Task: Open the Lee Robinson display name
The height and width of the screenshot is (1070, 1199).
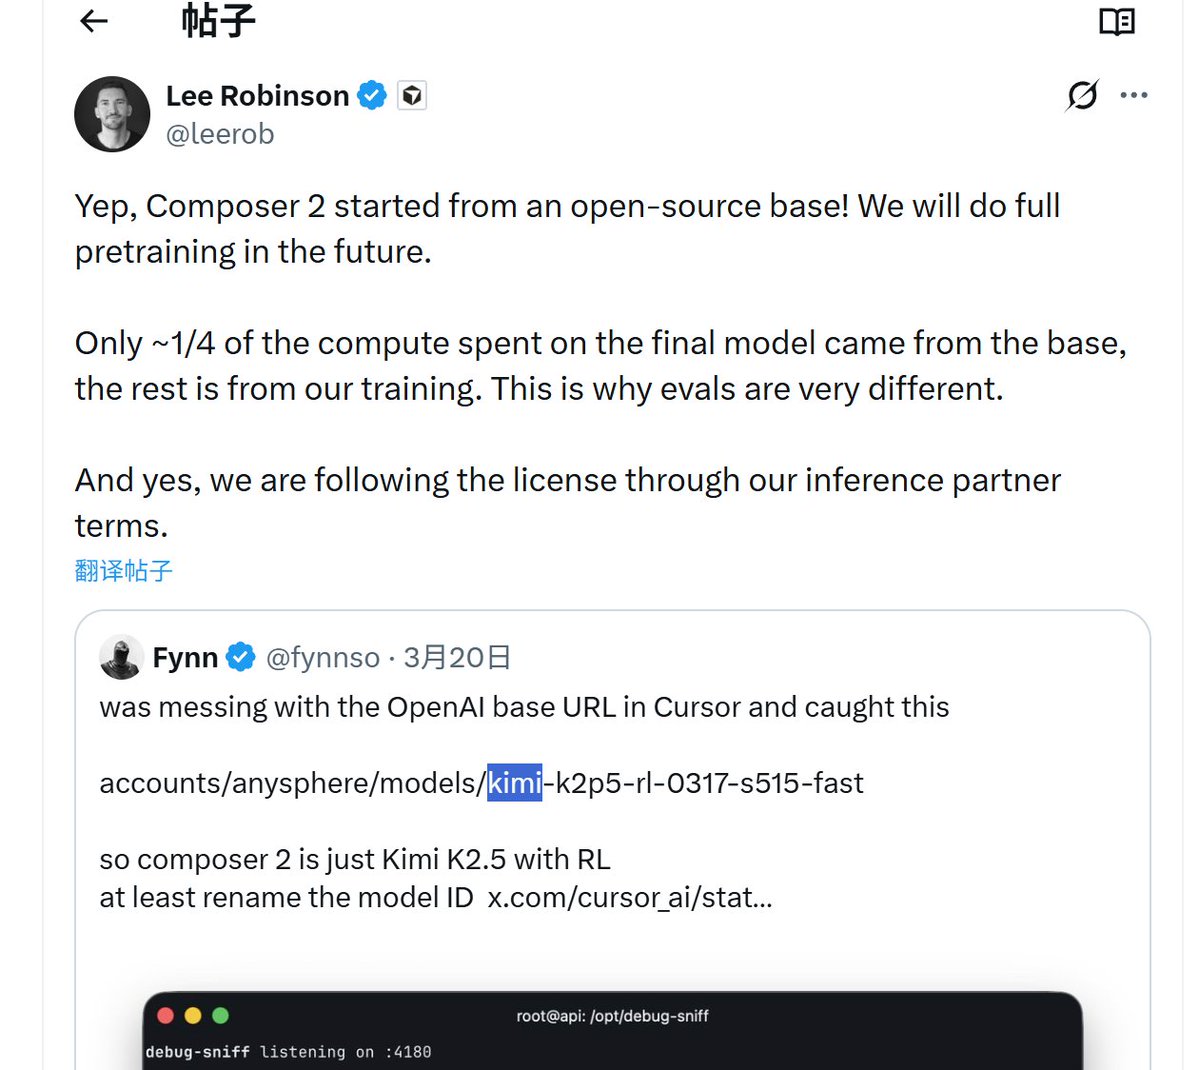Action: 257,96
